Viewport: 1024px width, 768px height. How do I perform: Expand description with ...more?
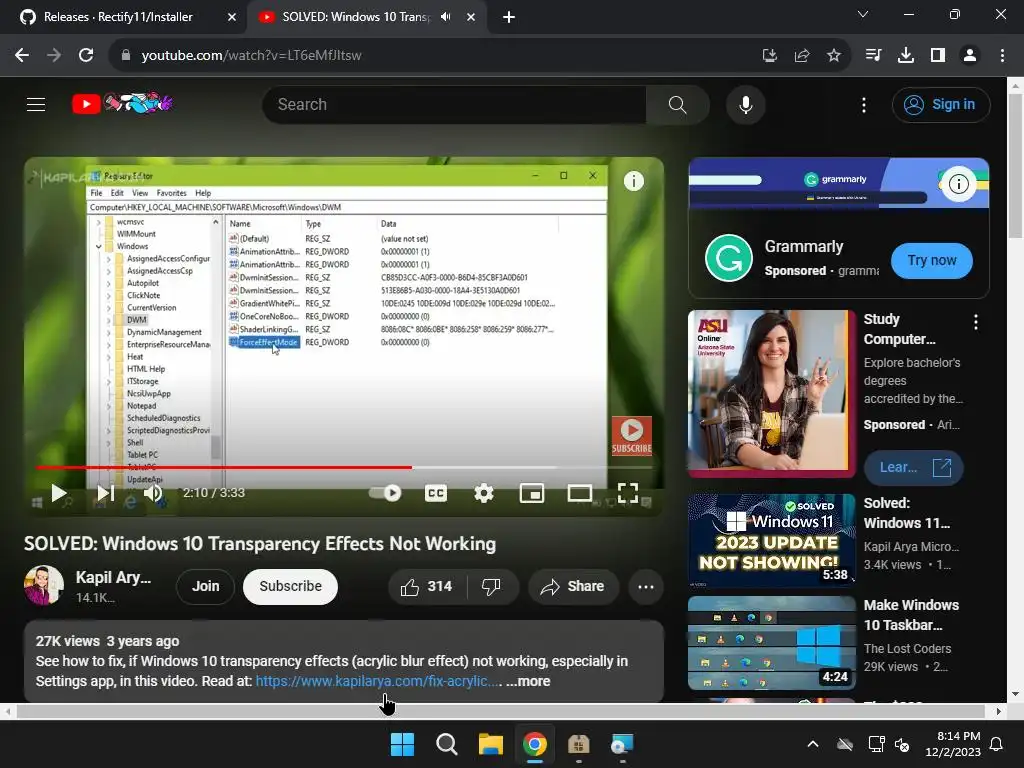pos(528,681)
